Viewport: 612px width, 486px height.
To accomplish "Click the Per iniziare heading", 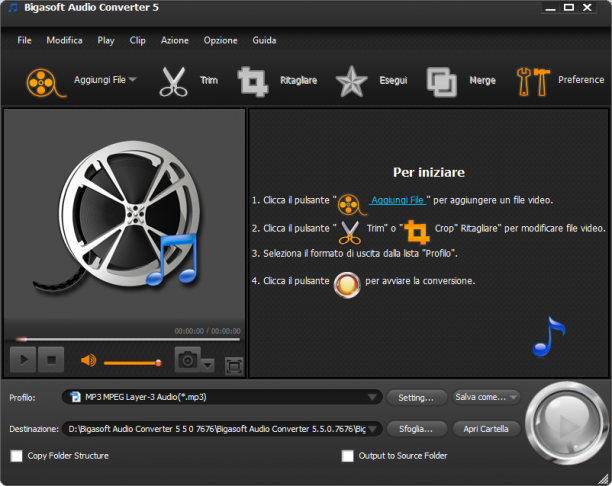I will (x=429, y=173).
